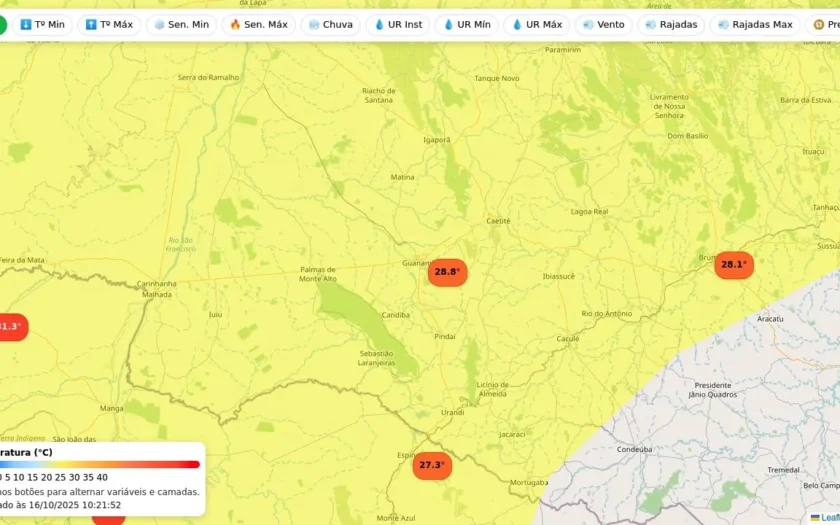The height and width of the screenshot is (525, 840).
Task: Select the 27.3° station marker near Espinosa
Action: [432, 465]
